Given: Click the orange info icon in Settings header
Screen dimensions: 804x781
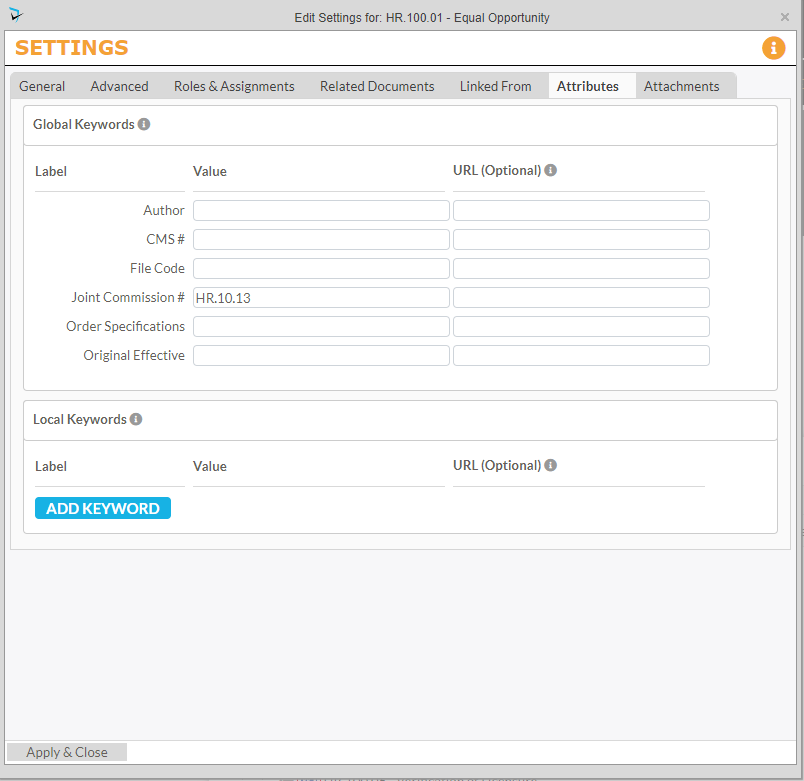Looking at the screenshot, I should (773, 48).
